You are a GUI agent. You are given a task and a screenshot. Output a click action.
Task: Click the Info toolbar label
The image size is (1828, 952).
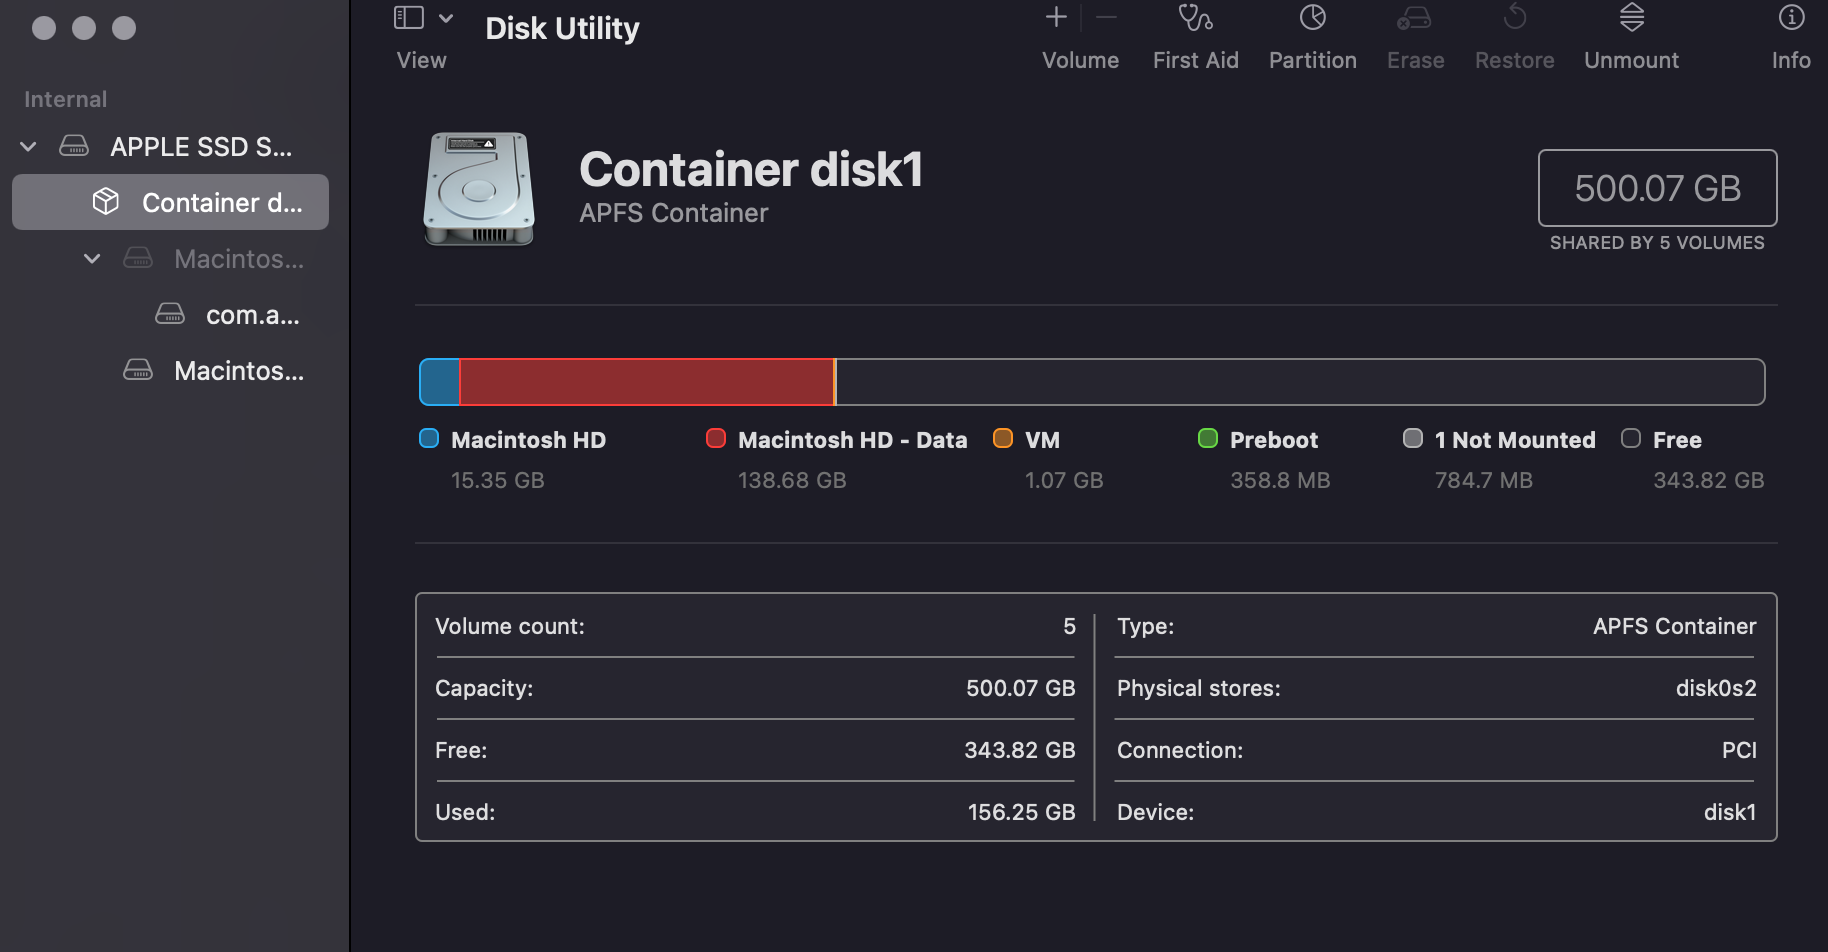coord(1791,60)
